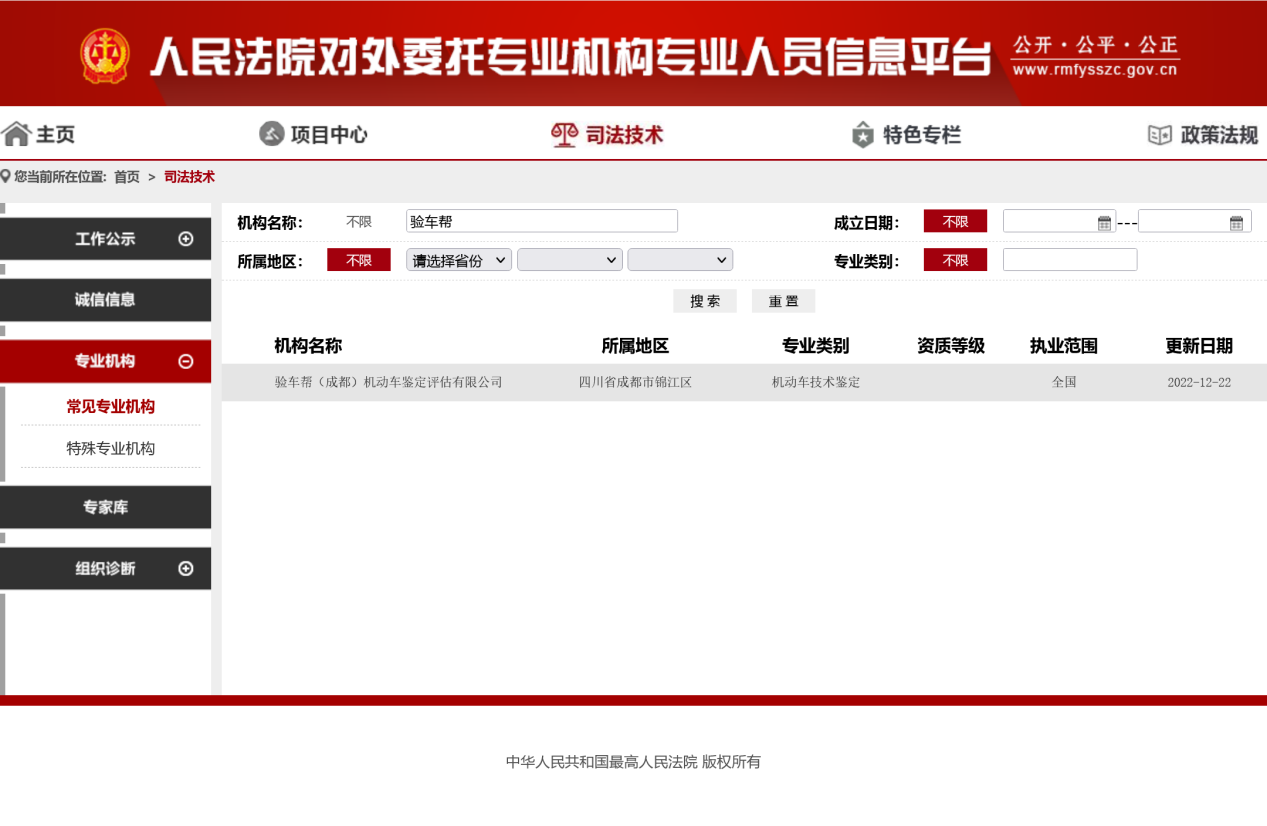
Task: Open calendar picker for start date
Action: coord(1104,223)
